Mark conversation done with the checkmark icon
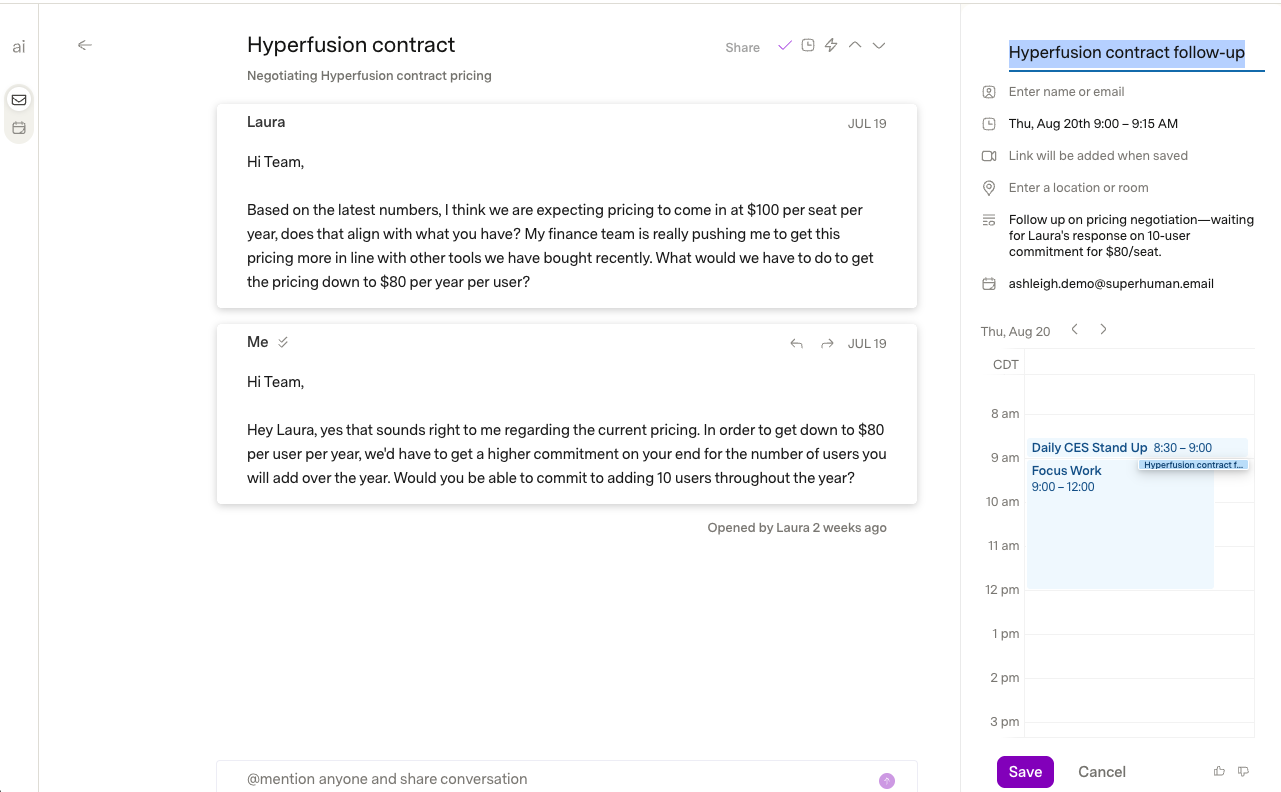 [x=784, y=45]
